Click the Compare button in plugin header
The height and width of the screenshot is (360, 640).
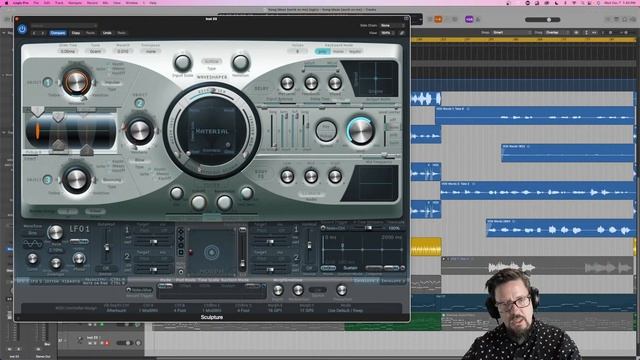58,33
